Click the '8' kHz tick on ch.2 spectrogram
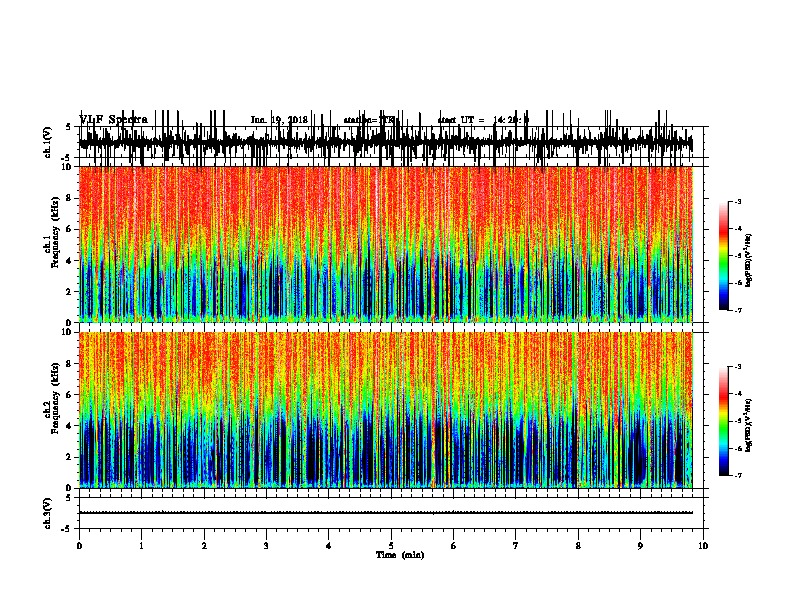This screenshot has width=792, height=612. [x=70, y=364]
